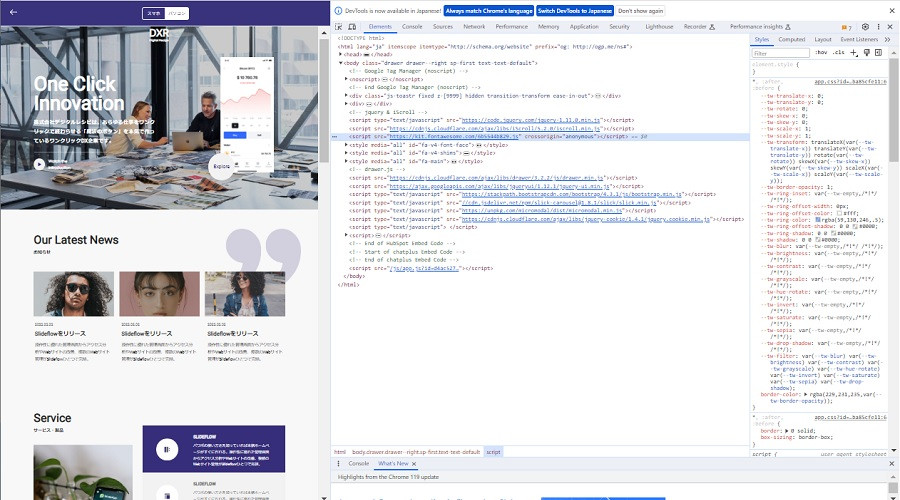Open the kit.fontawesome.com script link
The width and height of the screenshot is (900, 500).
455,137
